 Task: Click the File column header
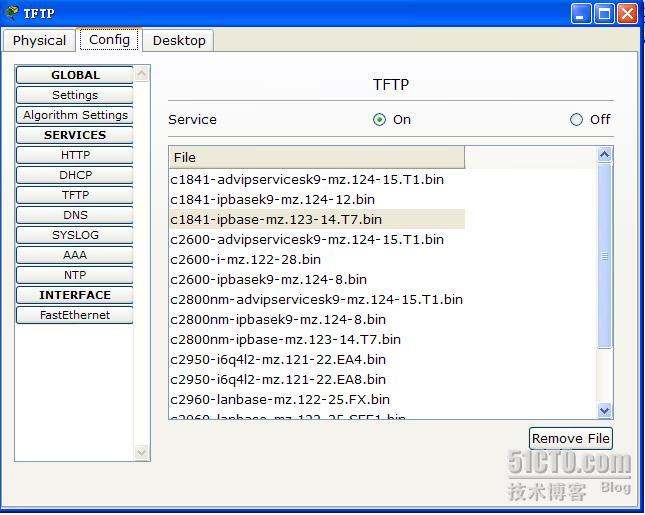[x=317, y=157]
